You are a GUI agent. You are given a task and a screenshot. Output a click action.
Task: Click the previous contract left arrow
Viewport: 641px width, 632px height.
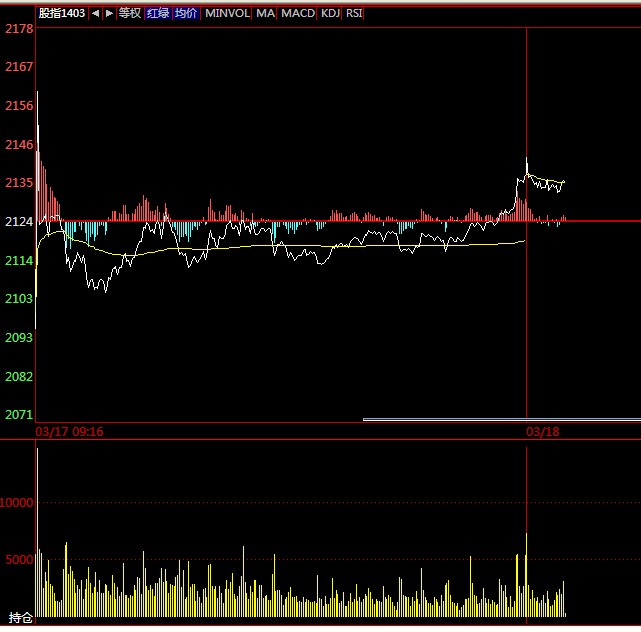click(x=95, y=13)
